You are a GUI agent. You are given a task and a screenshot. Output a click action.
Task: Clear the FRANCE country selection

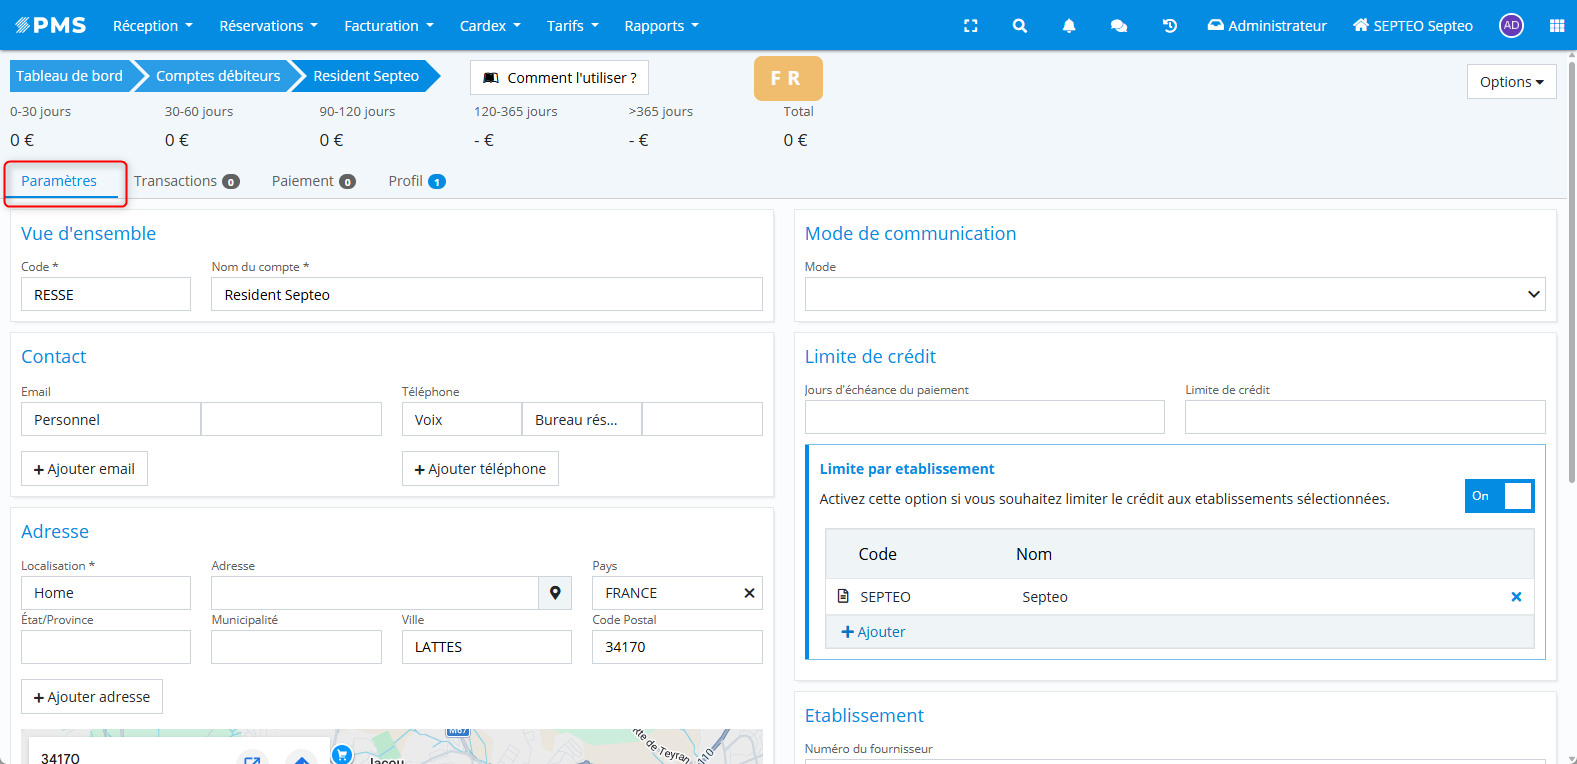pyautogui.click(x=749, y=593)
